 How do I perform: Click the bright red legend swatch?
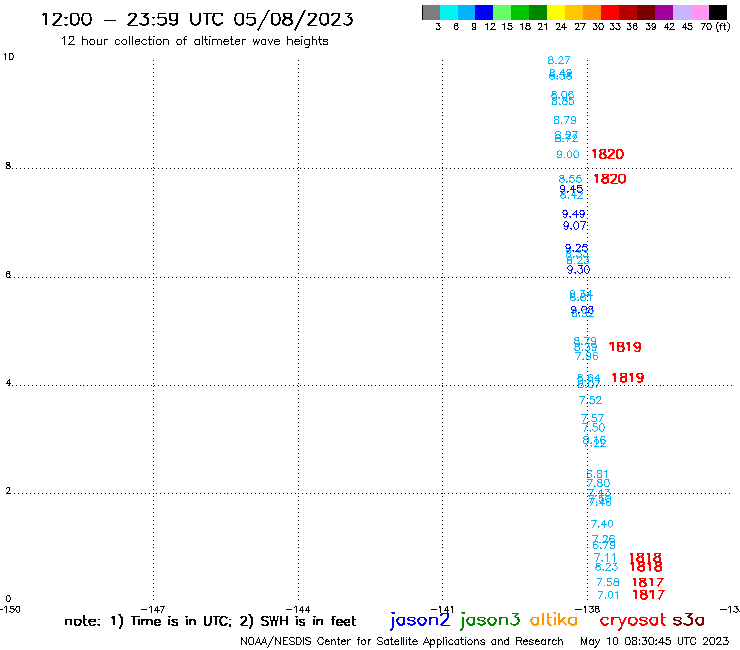tap(610, 12)
